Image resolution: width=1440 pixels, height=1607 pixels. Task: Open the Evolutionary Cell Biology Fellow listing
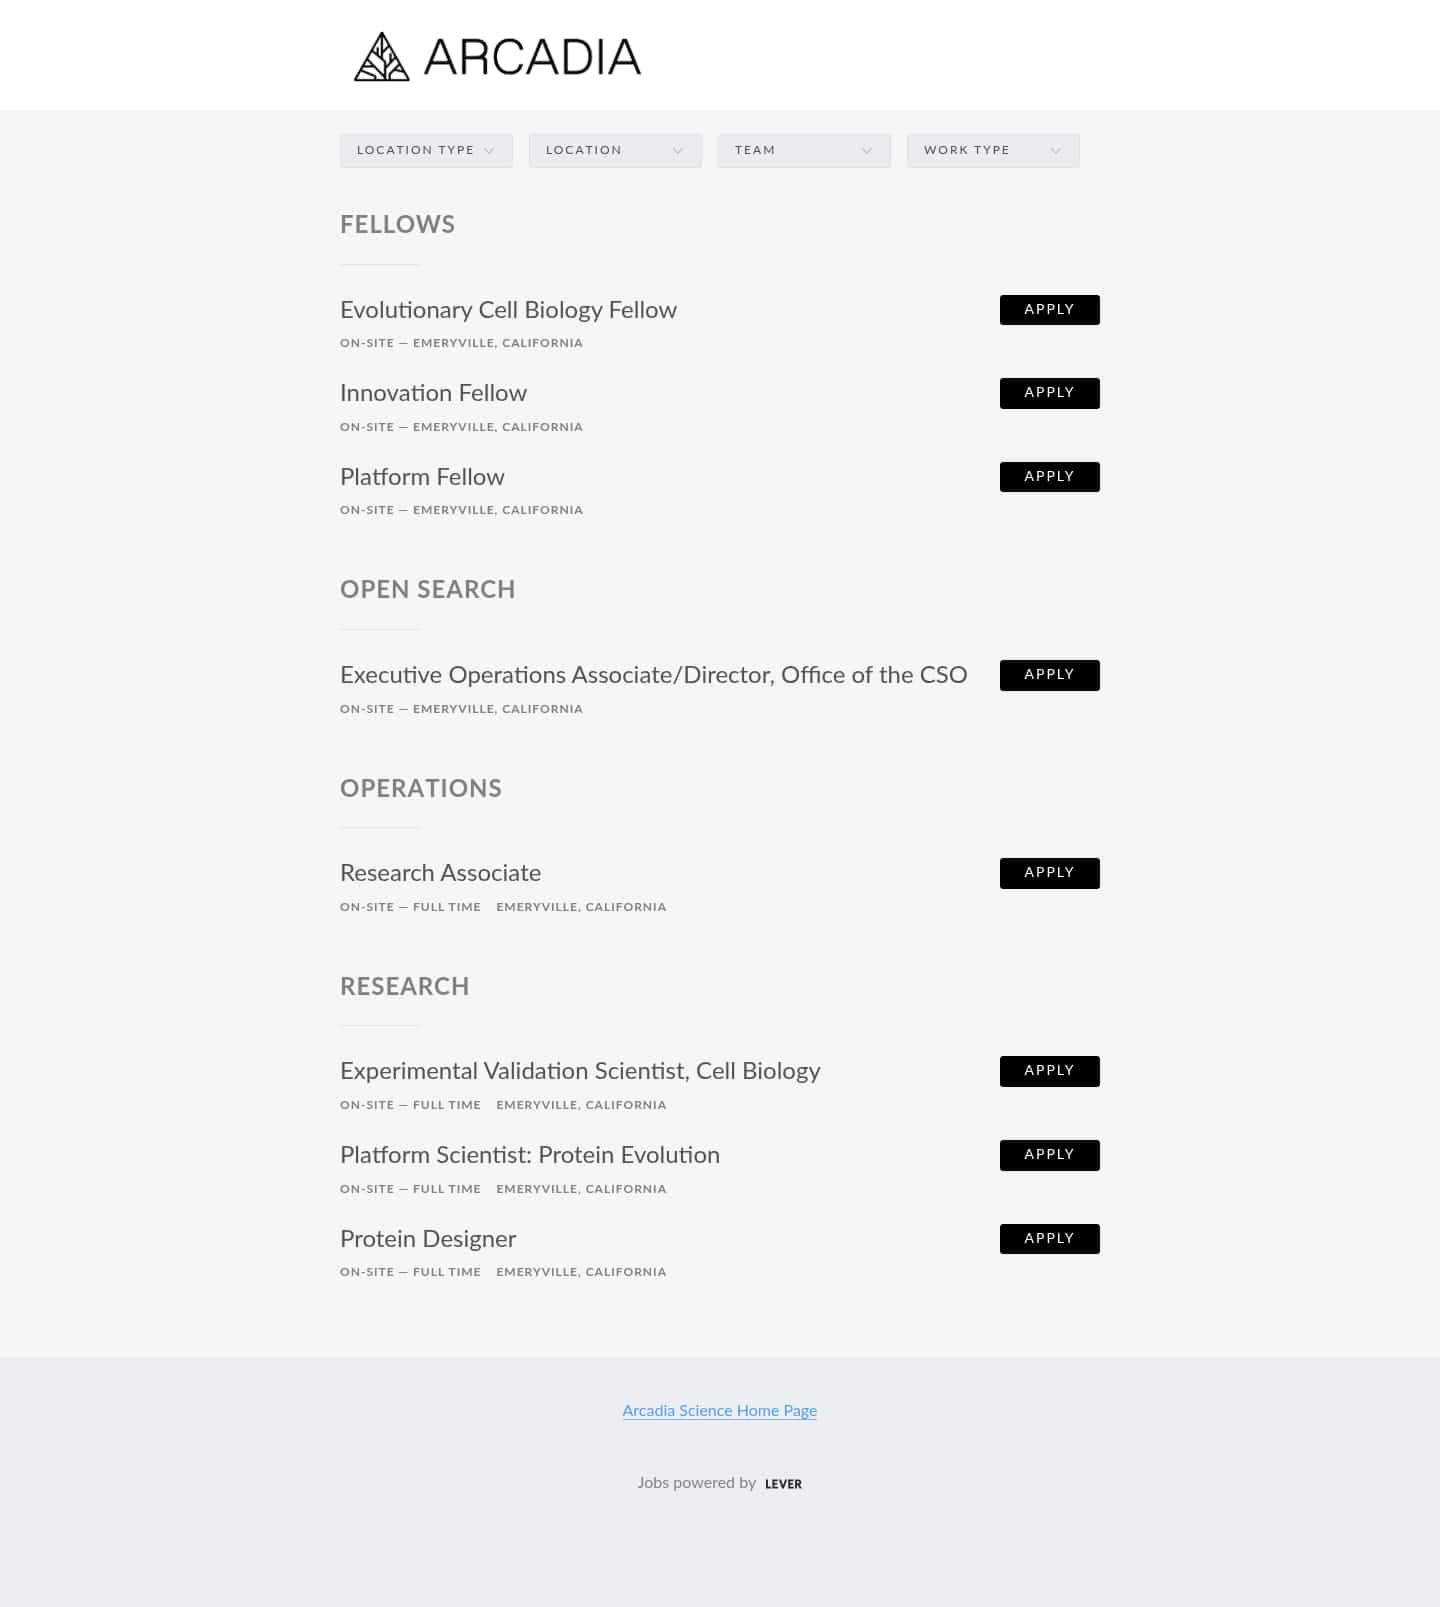[x=508, y=310]
